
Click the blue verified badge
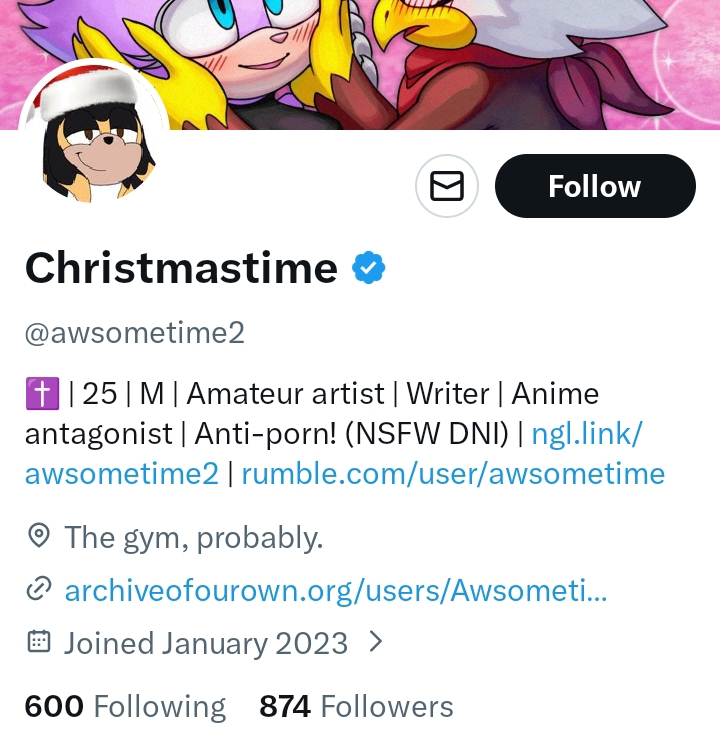coord(368,268)
